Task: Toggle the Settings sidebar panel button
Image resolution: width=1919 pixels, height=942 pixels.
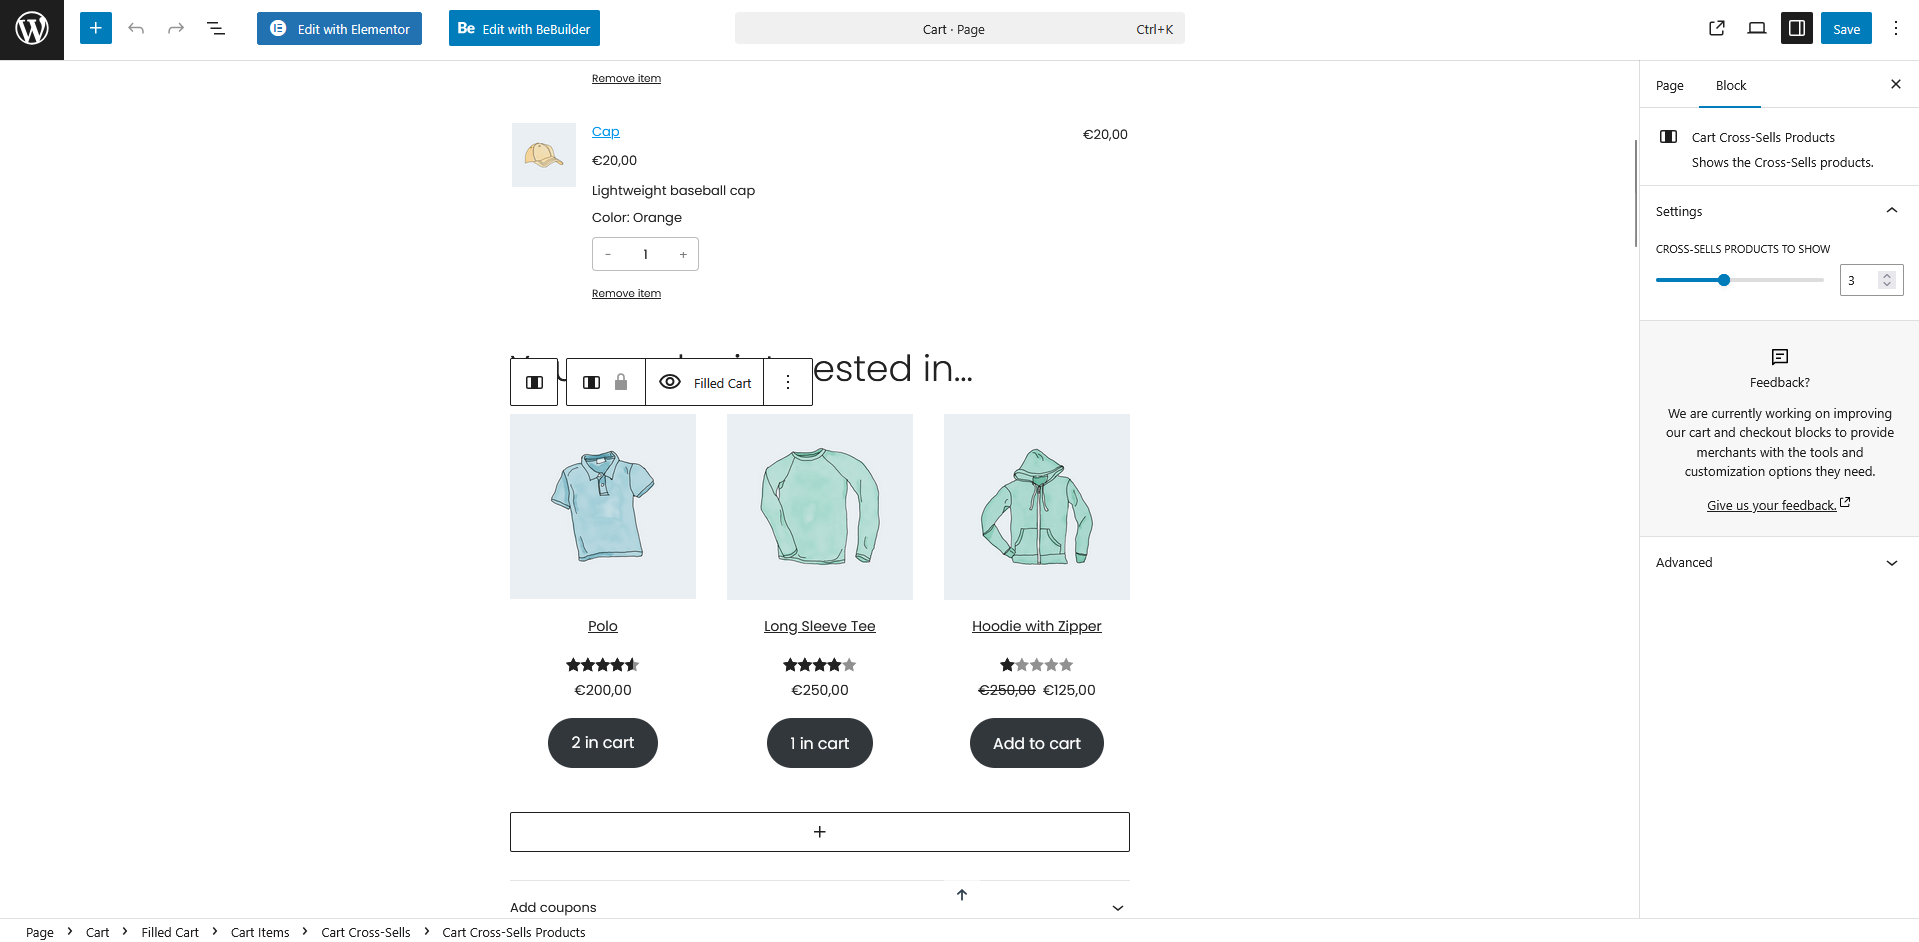Action: [x=1797, y=29]
